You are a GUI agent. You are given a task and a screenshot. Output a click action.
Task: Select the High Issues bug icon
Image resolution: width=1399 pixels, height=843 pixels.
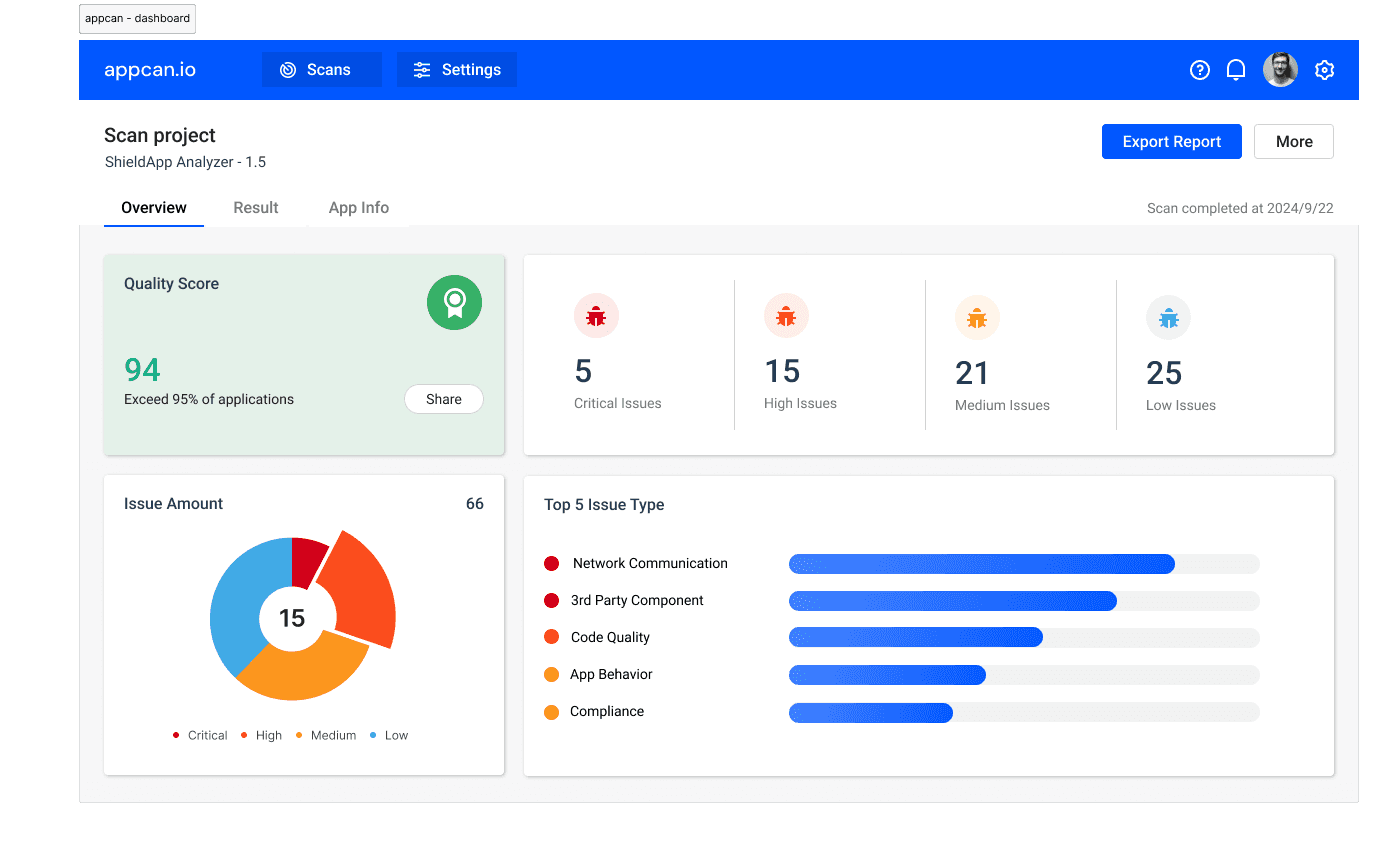pyautogui.click(x=786, y=316)
